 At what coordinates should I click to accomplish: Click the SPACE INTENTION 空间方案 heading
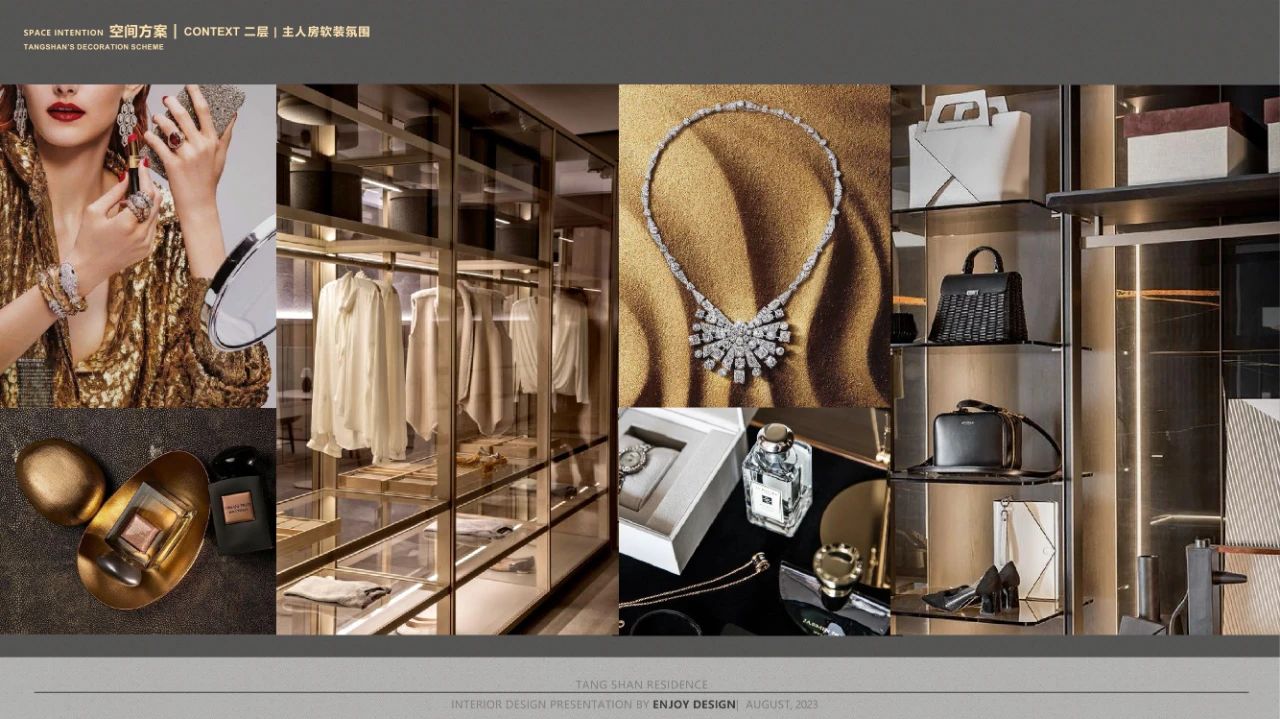pos(96,32)
